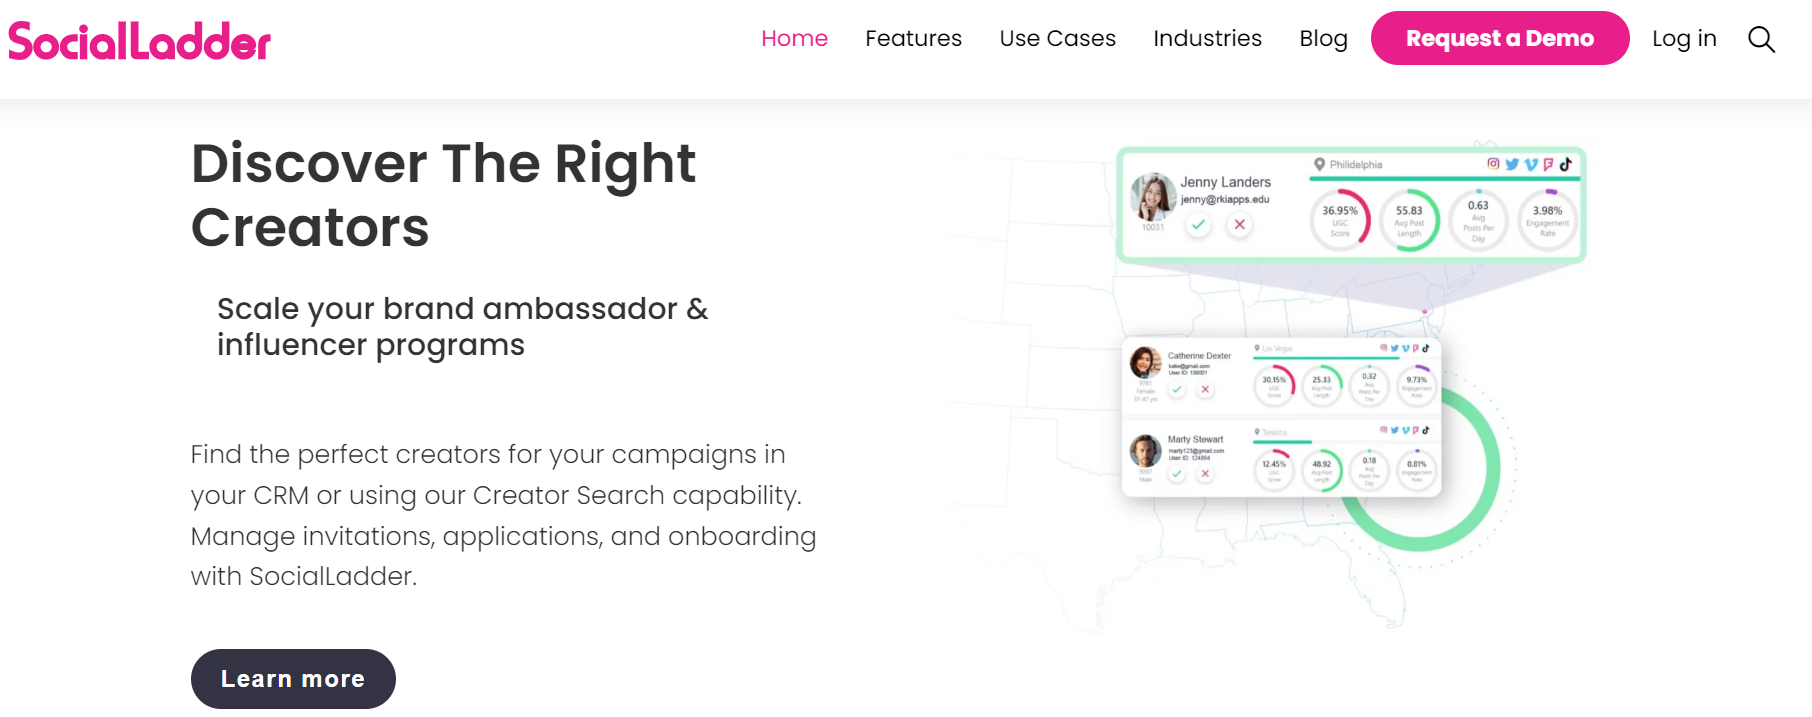
Task: Approve Marty Stewart with the green checkmark
Action: coord(1176,473)
